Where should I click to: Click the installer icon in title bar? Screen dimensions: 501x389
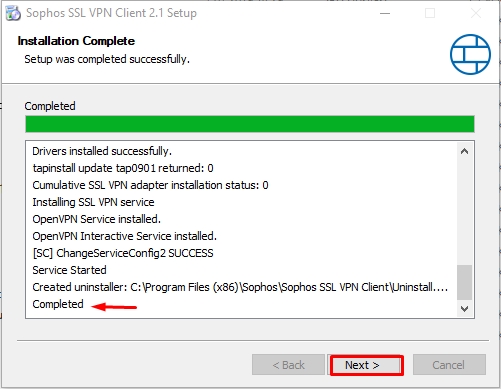pos(13,13)
